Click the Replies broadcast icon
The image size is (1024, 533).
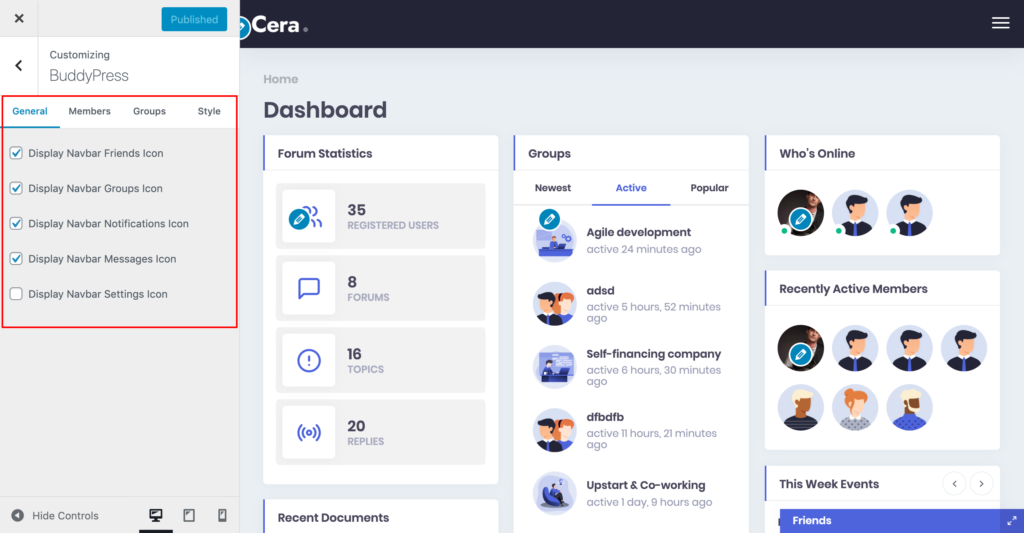(309, 432)
